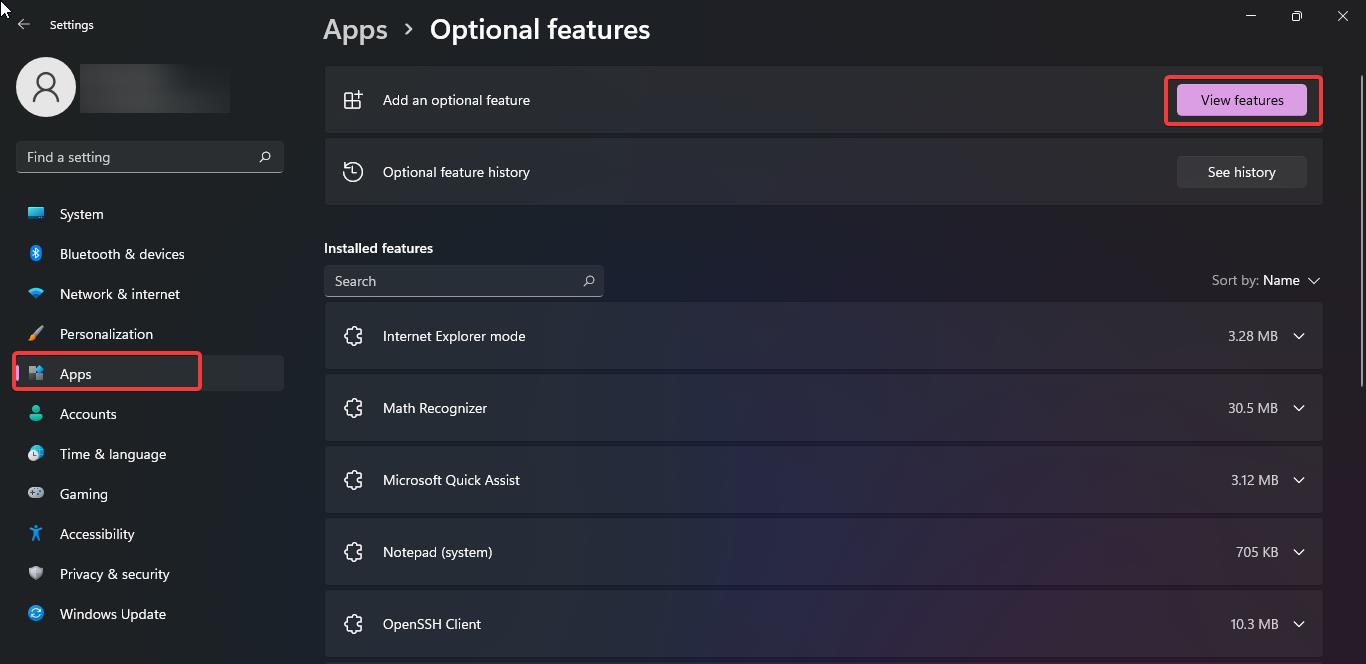Open the Sort by Name dropdown
The width and height of the screenshot is (1366, 664).
click(1266, 281)
